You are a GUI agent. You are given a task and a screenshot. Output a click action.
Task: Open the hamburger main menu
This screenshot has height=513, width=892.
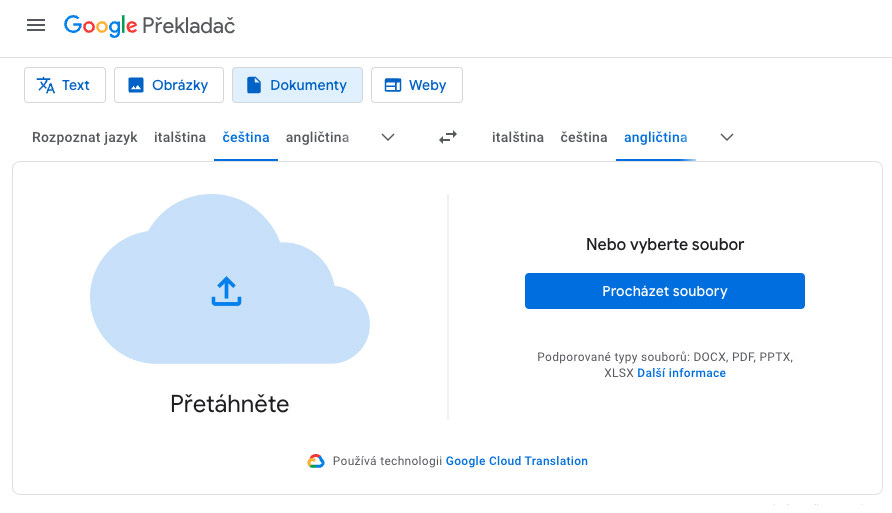[36, 25]
